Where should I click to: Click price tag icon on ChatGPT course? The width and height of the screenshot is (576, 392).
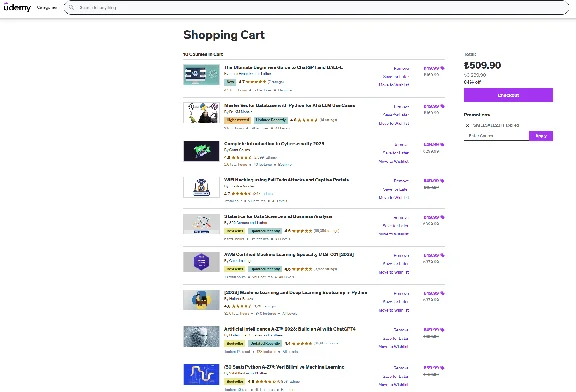[442, 68]
